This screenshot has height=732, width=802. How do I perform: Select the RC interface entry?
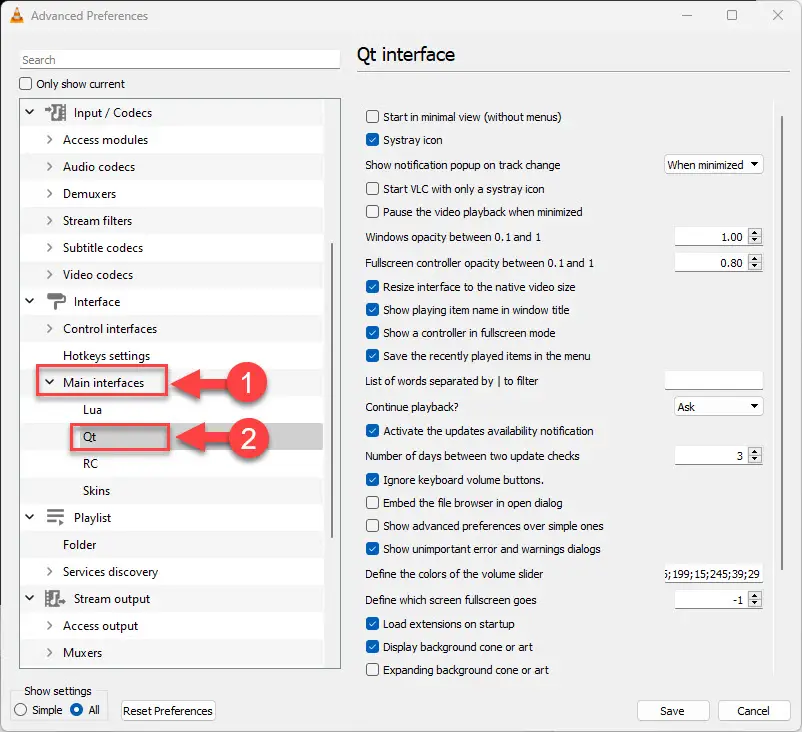(x=90, y=463)
